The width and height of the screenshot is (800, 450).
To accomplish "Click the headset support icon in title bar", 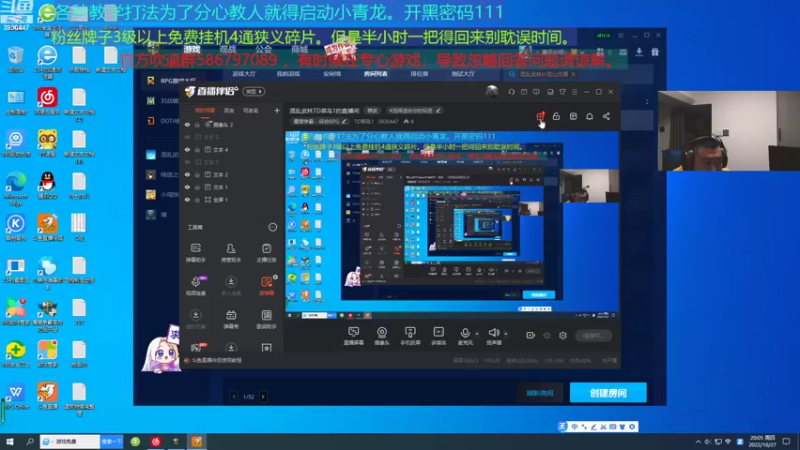I will point(511,92).
